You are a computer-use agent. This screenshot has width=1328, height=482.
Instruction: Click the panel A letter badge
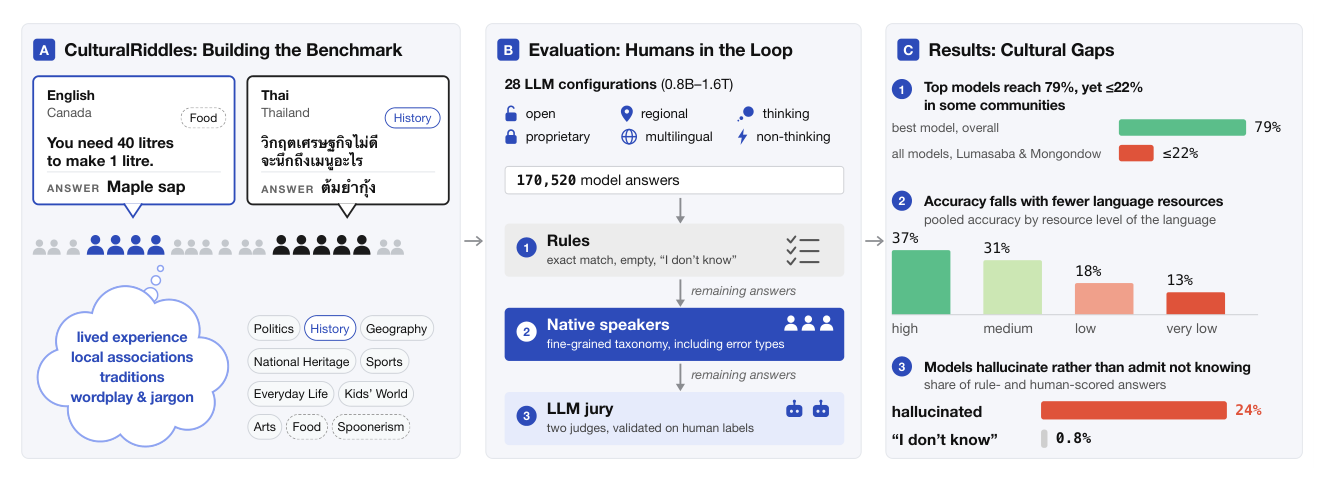tap(43, 49)
